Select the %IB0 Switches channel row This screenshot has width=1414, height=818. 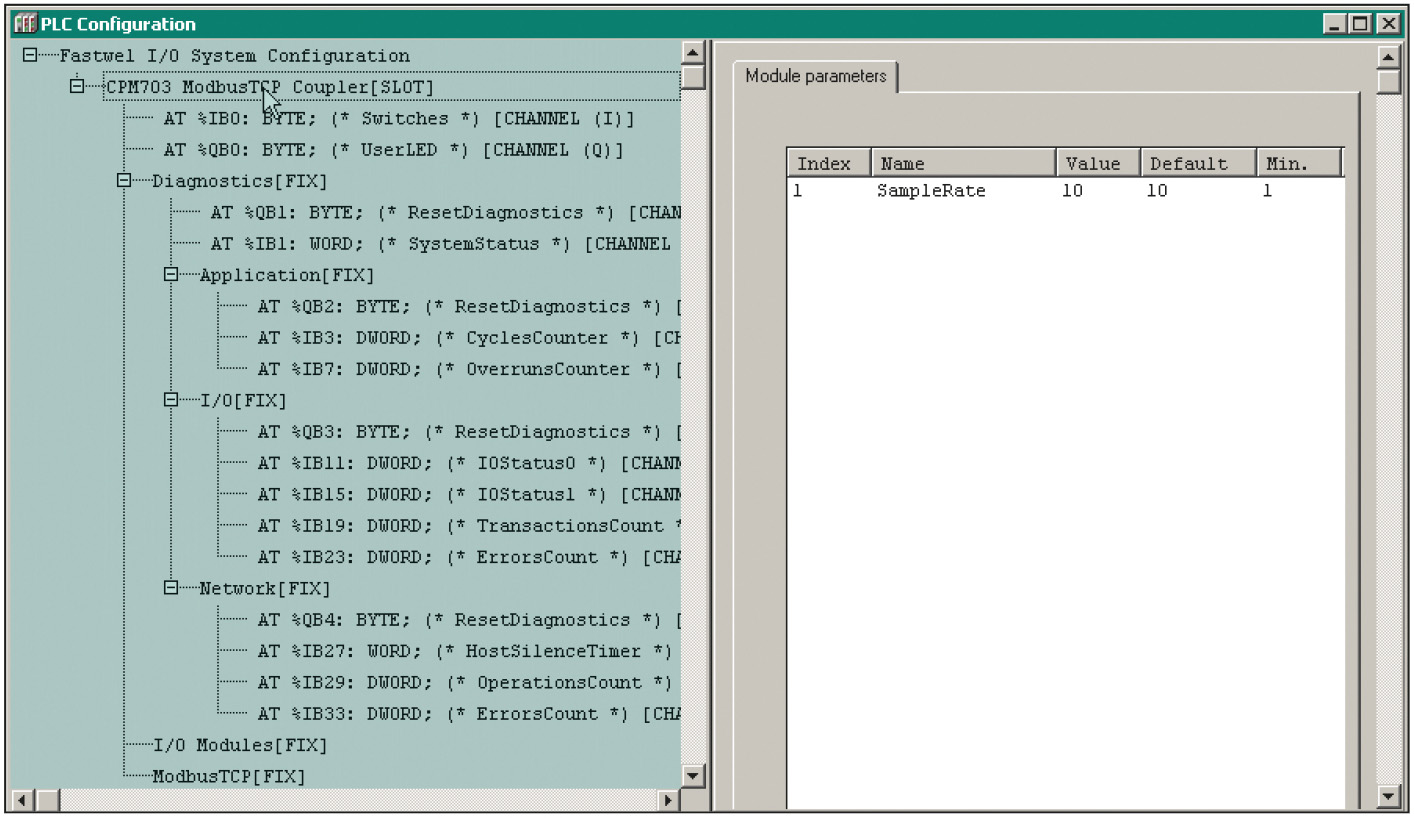click(399, 119)
